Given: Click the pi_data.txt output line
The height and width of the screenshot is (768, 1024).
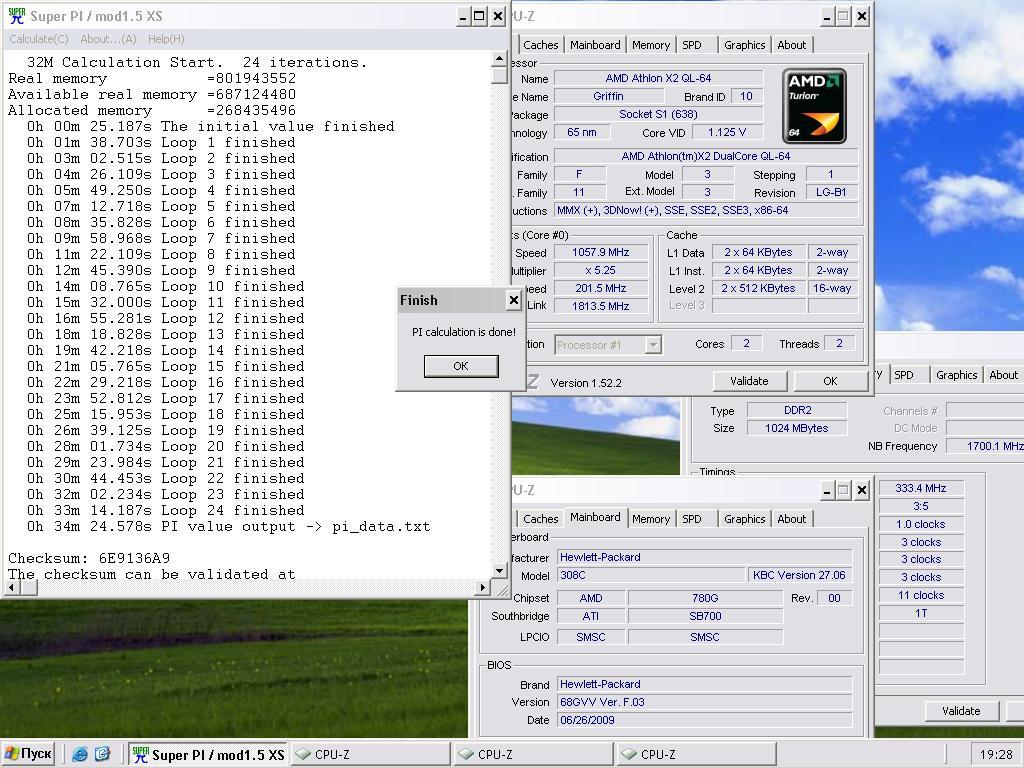Looking at the screenshot, I should pos(229,526).
